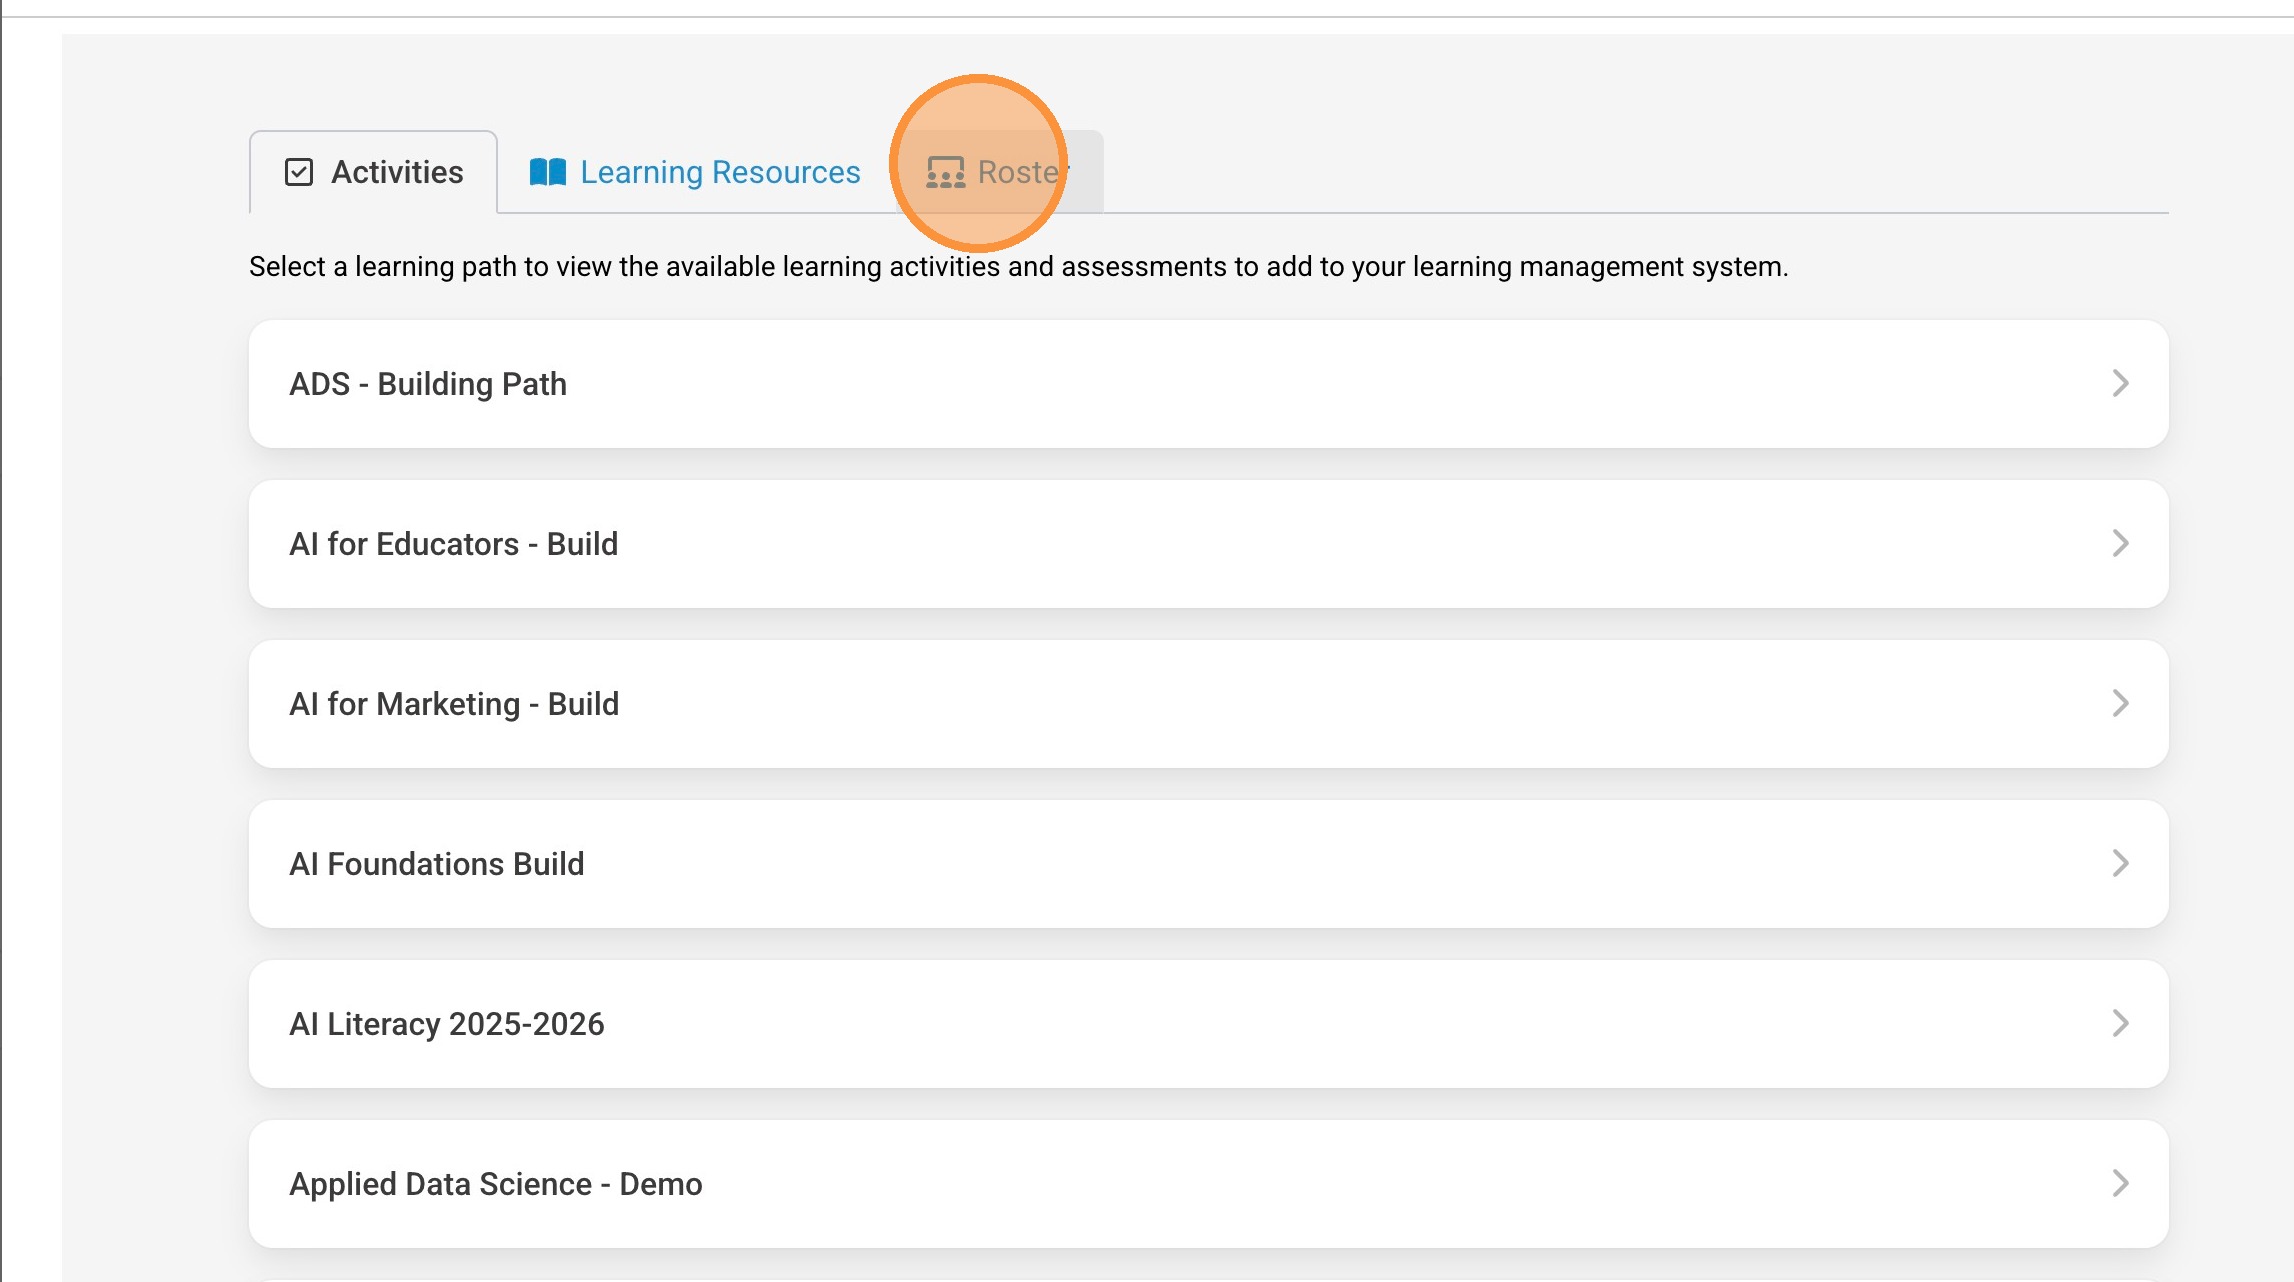The width and height of the screenshot is (2294, 1282).
Task: Expand AI Literacy 2025-2026 chevron
Action: click(x=2120, y=1023)
